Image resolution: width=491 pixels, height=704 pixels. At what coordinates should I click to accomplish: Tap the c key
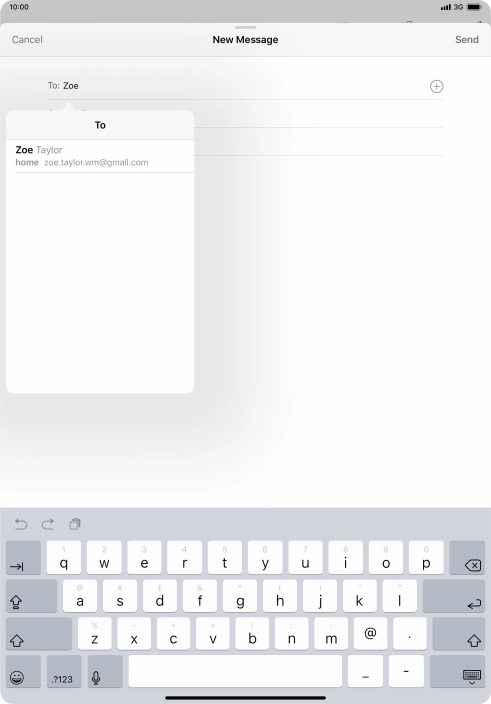tap(173, 634)
